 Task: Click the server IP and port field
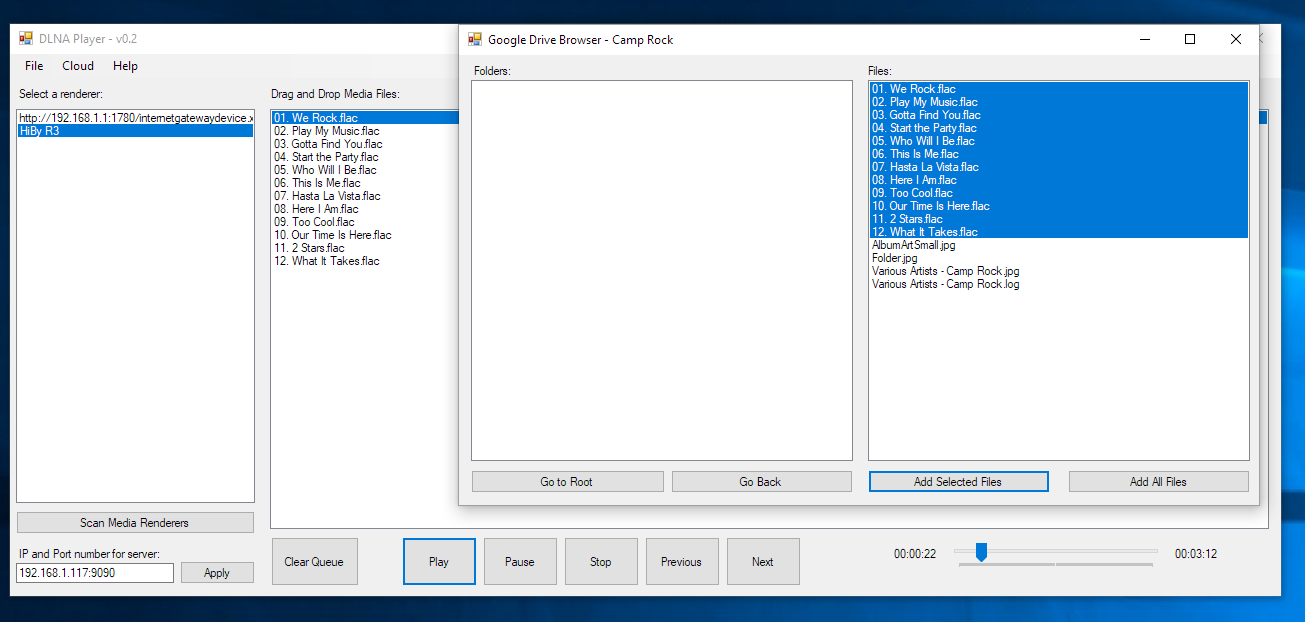coord(95,573)
